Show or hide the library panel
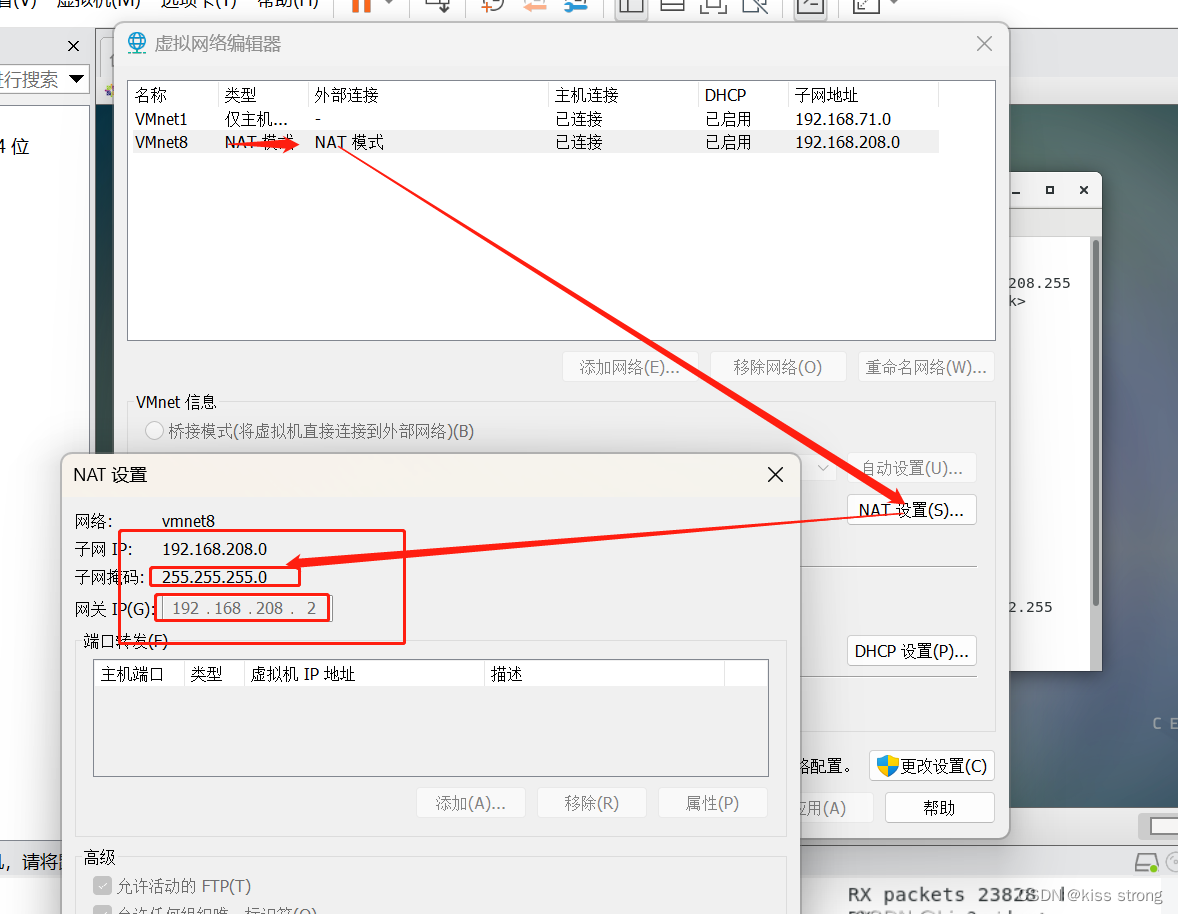The height and width of the screenshot is (914, 1178). [631, 5]
